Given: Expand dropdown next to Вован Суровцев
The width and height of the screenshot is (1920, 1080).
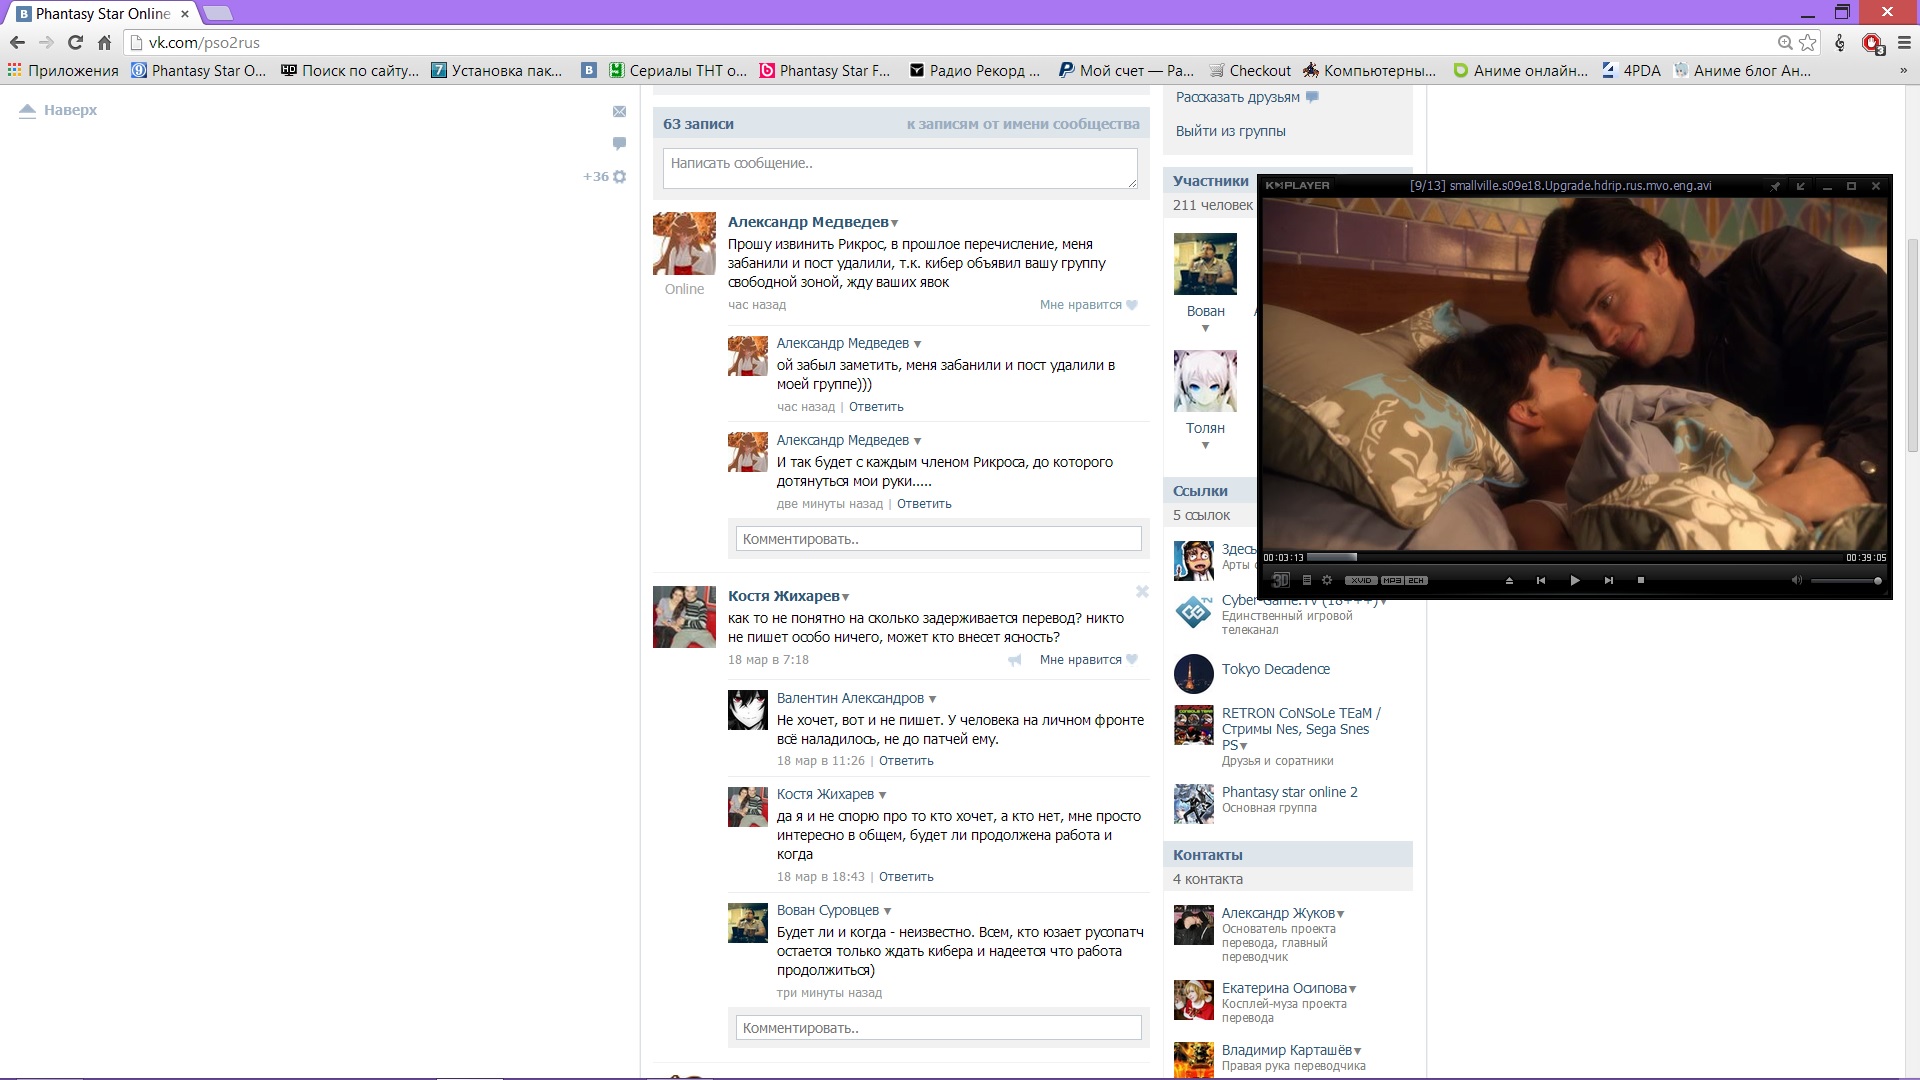Looking at the screenshot, I should pyautogui.click(x=887, y=911).
